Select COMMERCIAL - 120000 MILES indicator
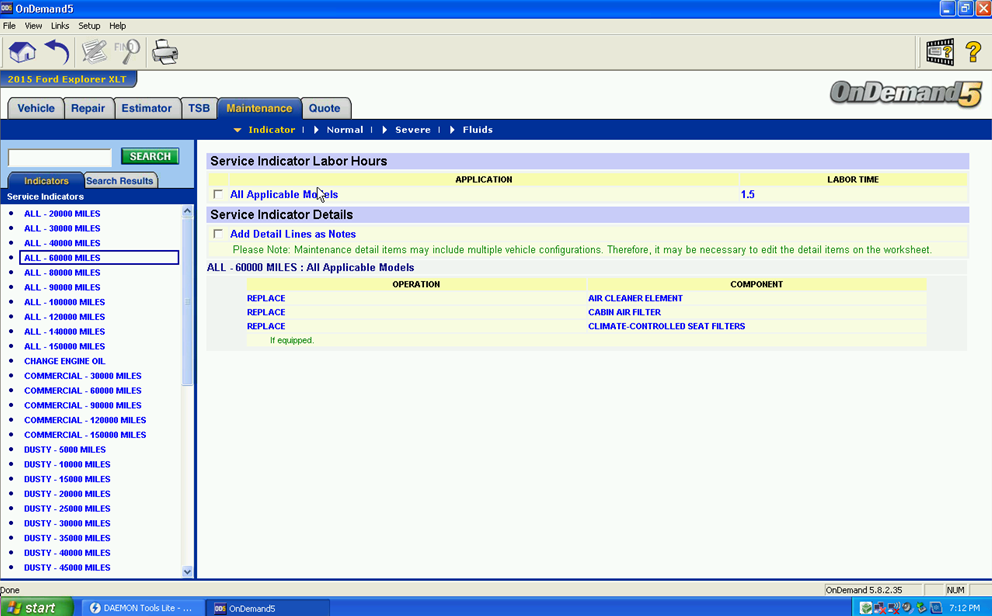The height and width of the screenshot is (616, 992). point(85,420)
